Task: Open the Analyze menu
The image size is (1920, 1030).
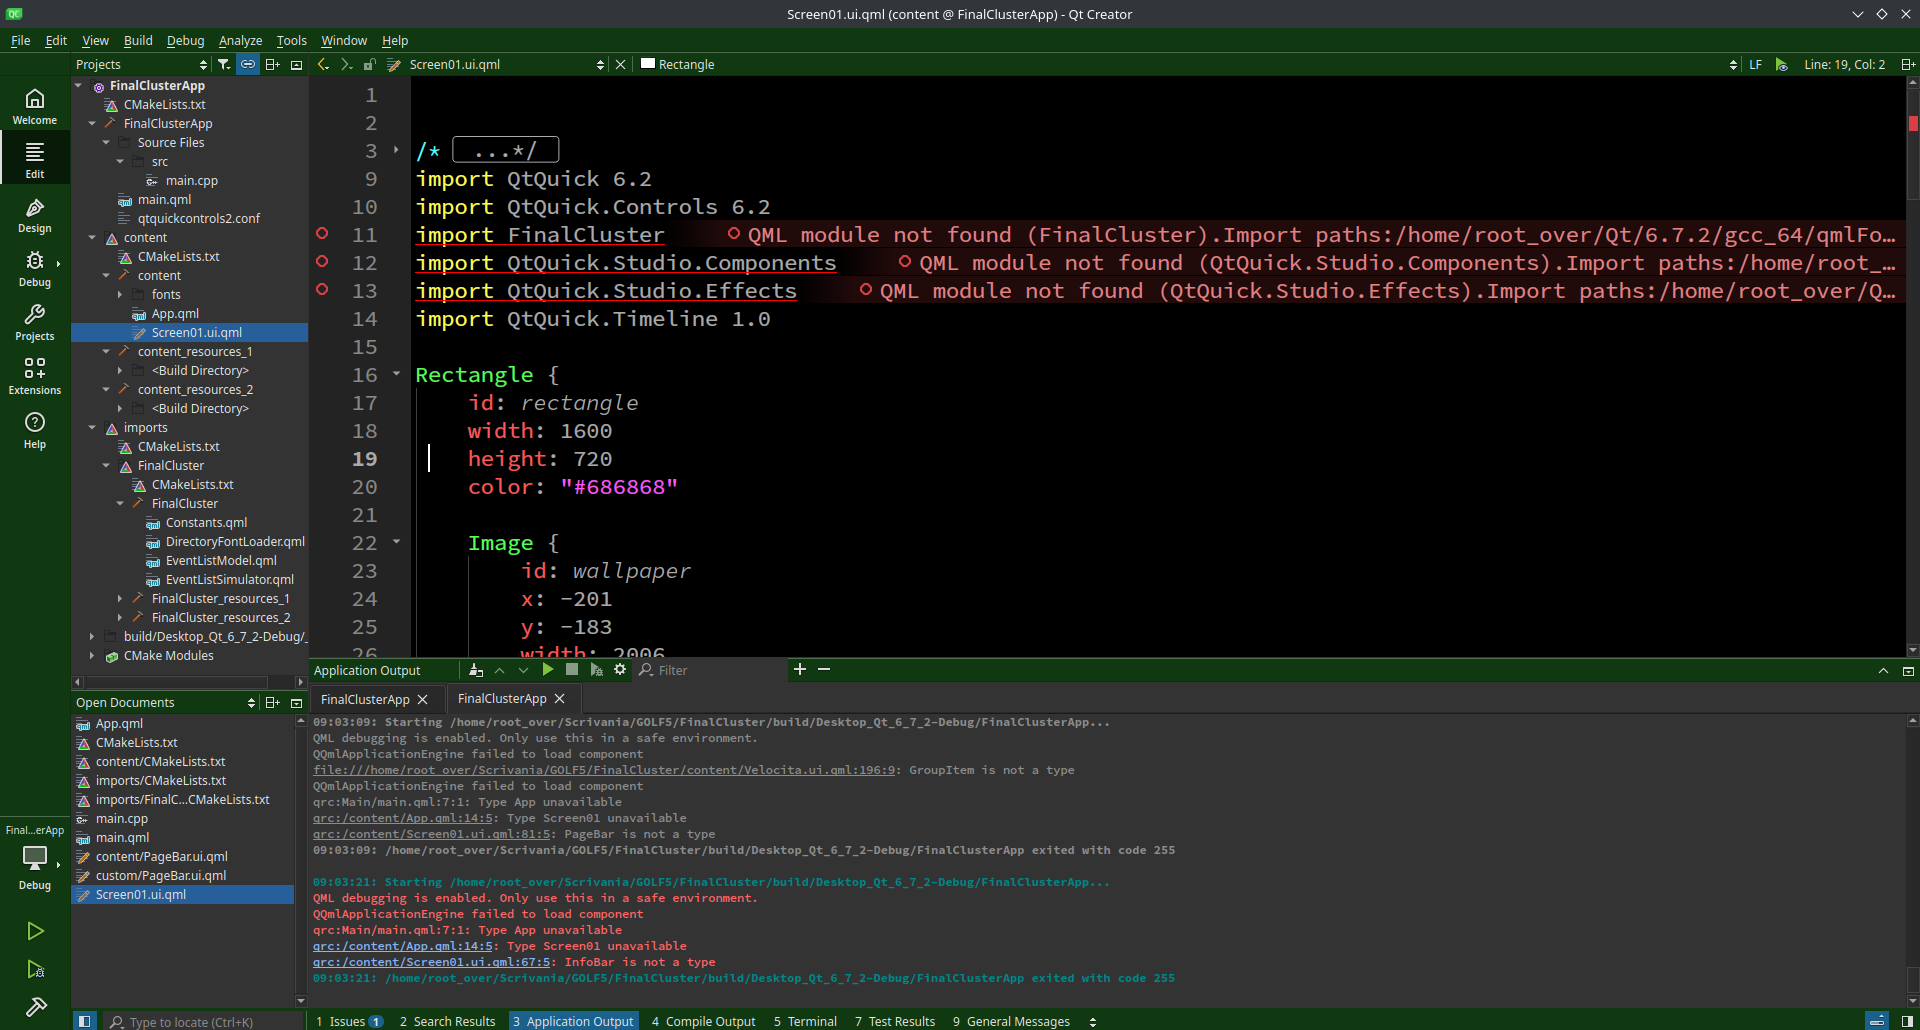Action: (x=240, y=40)
